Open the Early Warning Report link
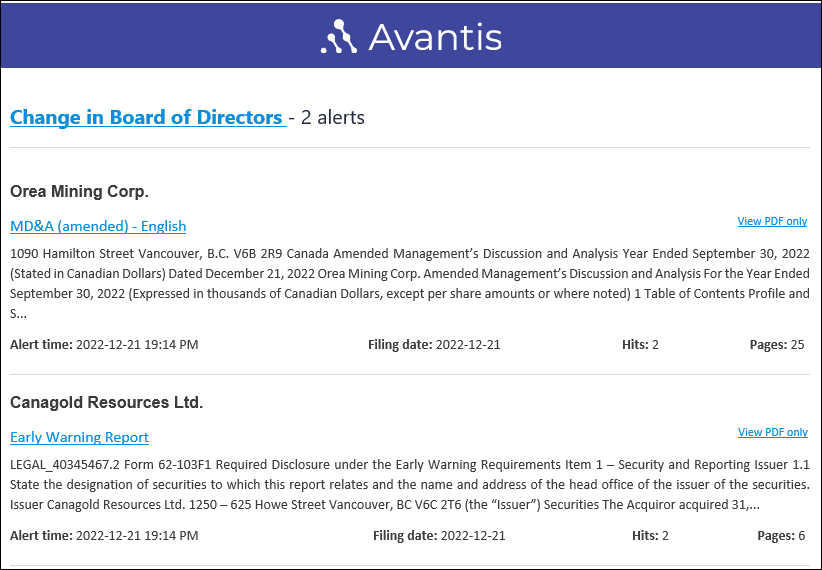 tap(79, 437)
